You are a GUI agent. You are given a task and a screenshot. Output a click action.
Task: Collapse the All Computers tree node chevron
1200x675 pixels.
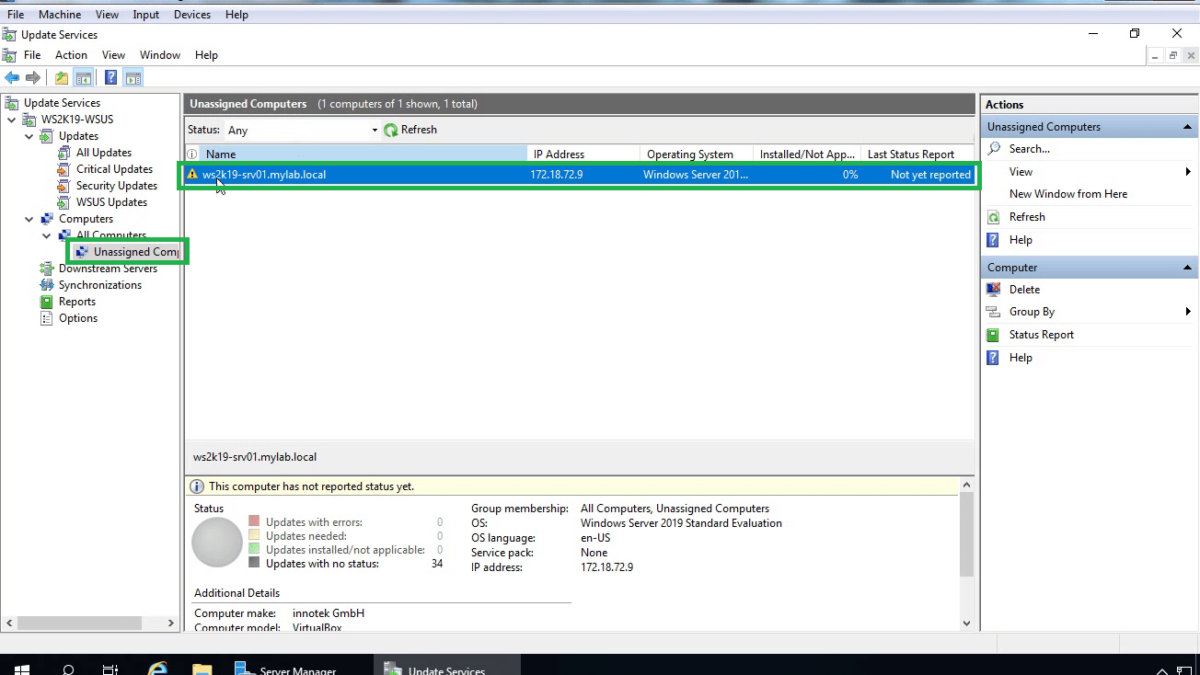(x=47, y=236)
